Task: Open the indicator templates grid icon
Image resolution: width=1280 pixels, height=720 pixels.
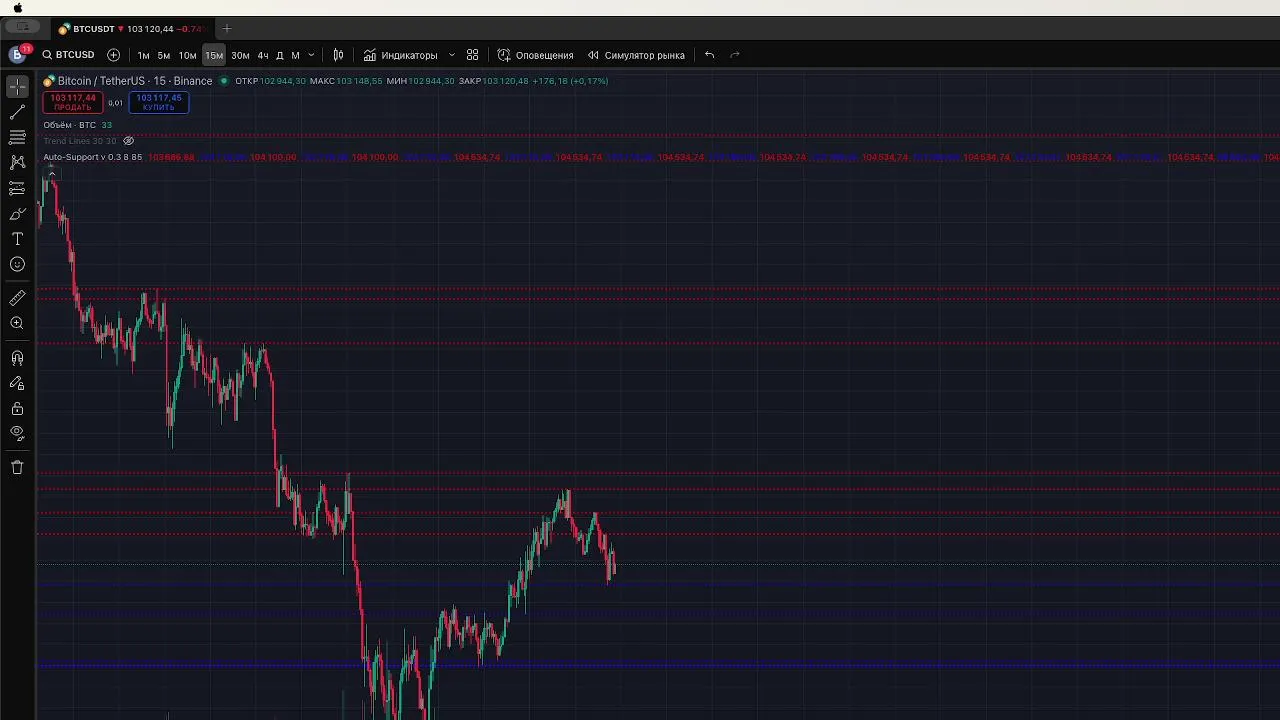Action: pos(472,55)
